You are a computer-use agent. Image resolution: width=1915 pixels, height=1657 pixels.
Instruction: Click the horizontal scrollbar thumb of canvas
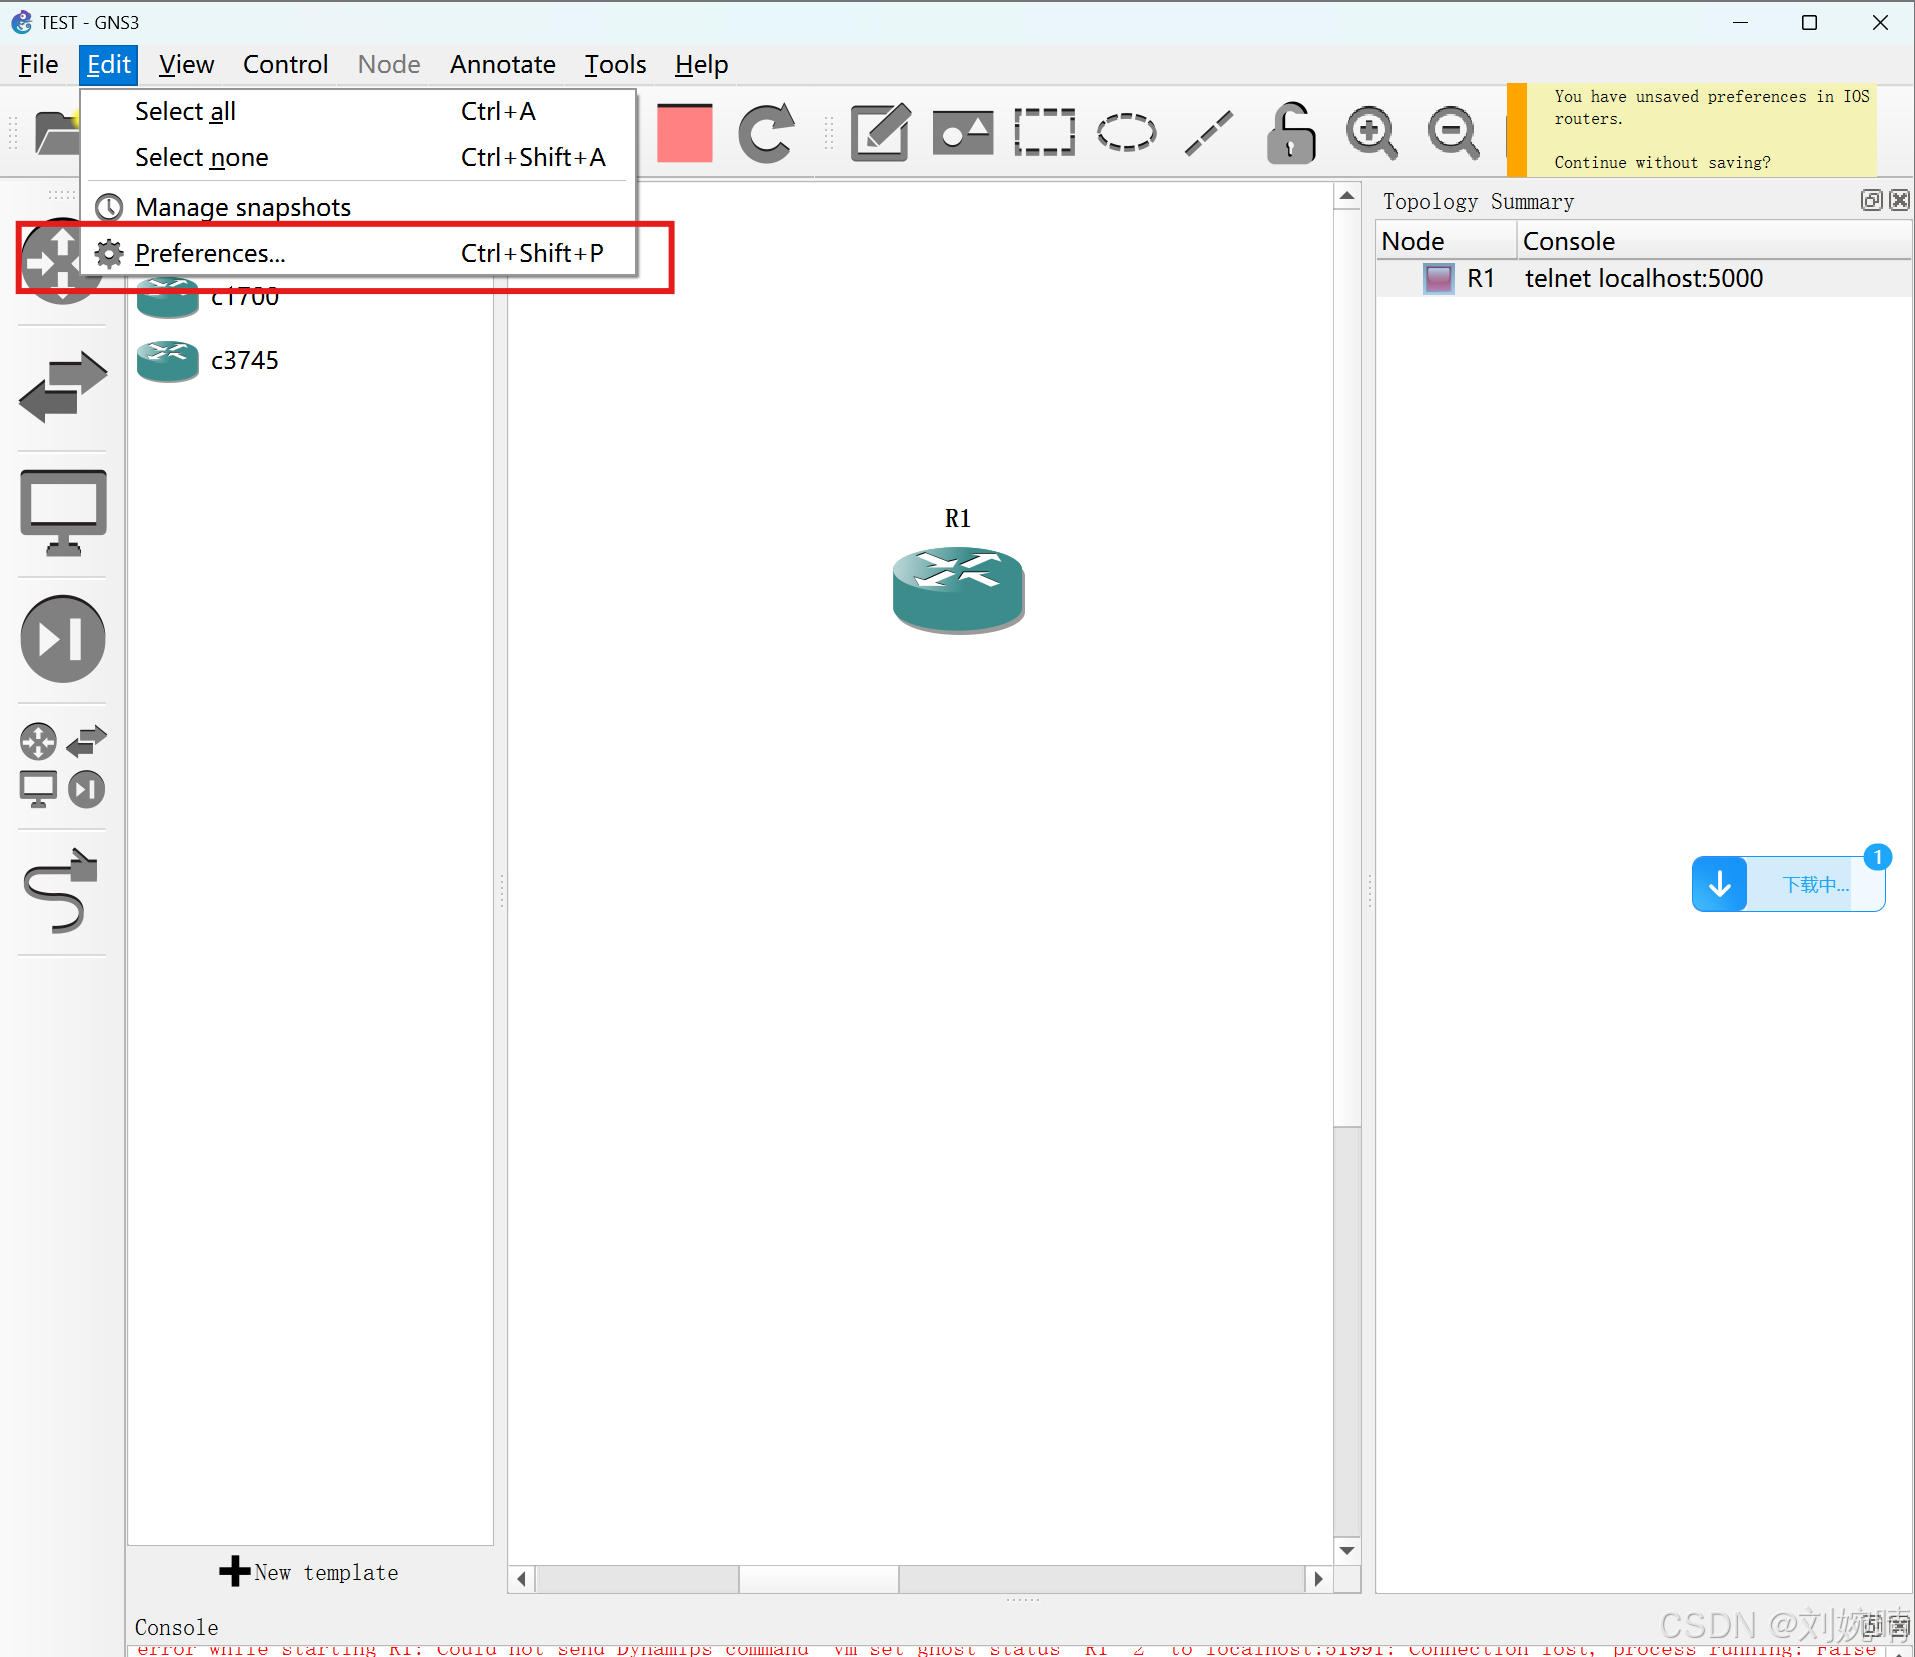(818, 1579)
